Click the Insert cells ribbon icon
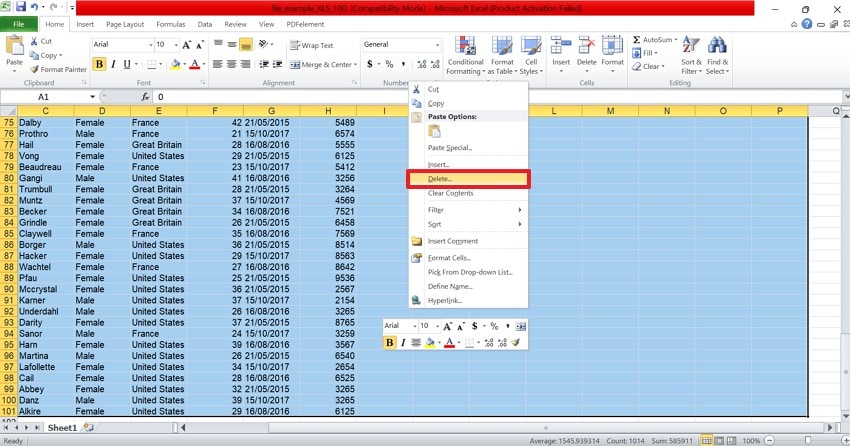This screenshot has height=446, width=850. [x=561, y=46]
